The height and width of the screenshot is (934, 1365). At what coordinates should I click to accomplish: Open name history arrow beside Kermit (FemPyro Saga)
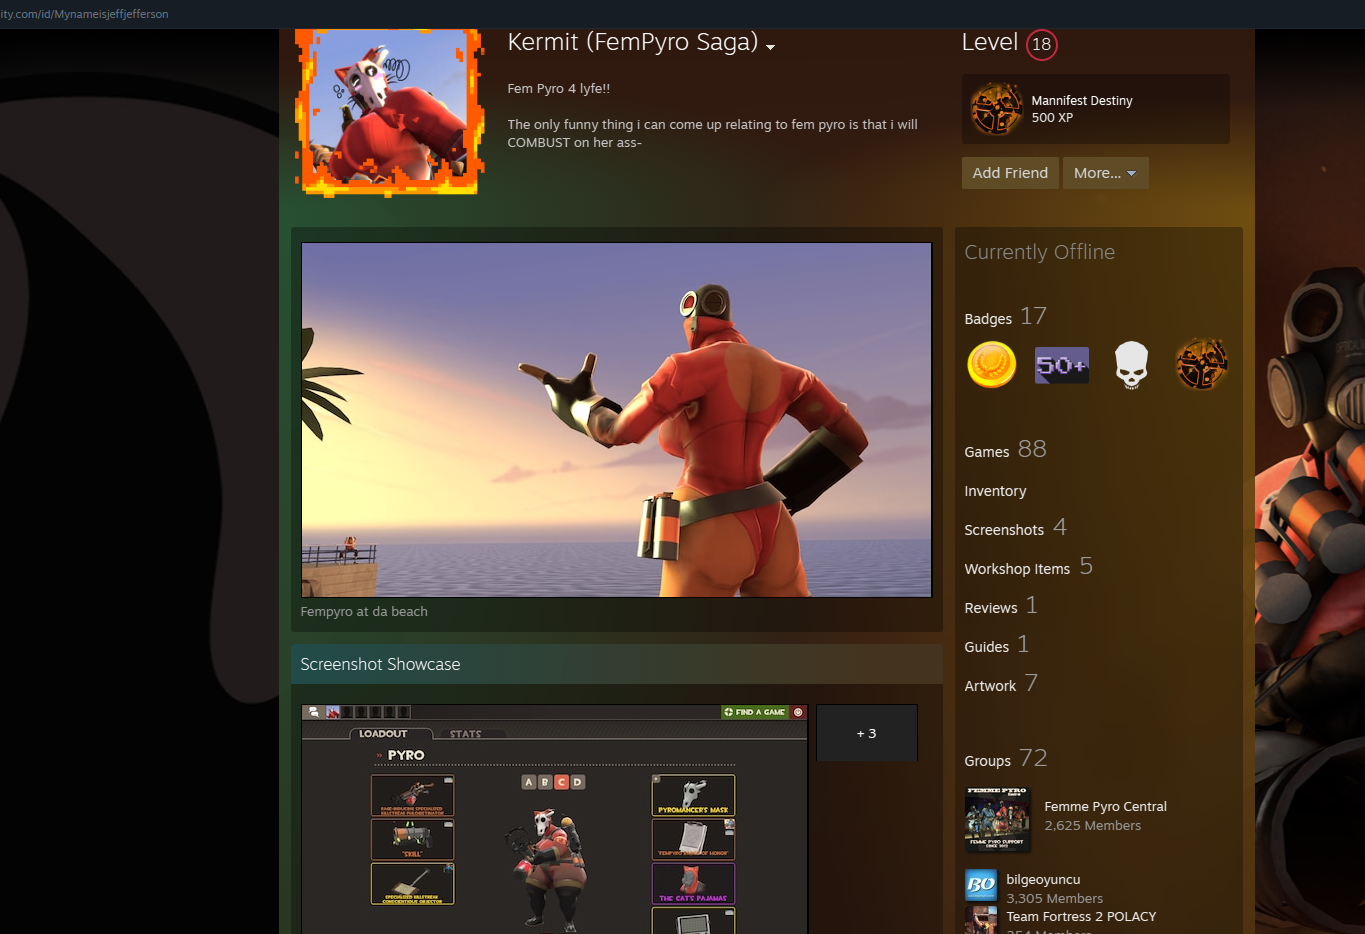click(x=770, y=47)
